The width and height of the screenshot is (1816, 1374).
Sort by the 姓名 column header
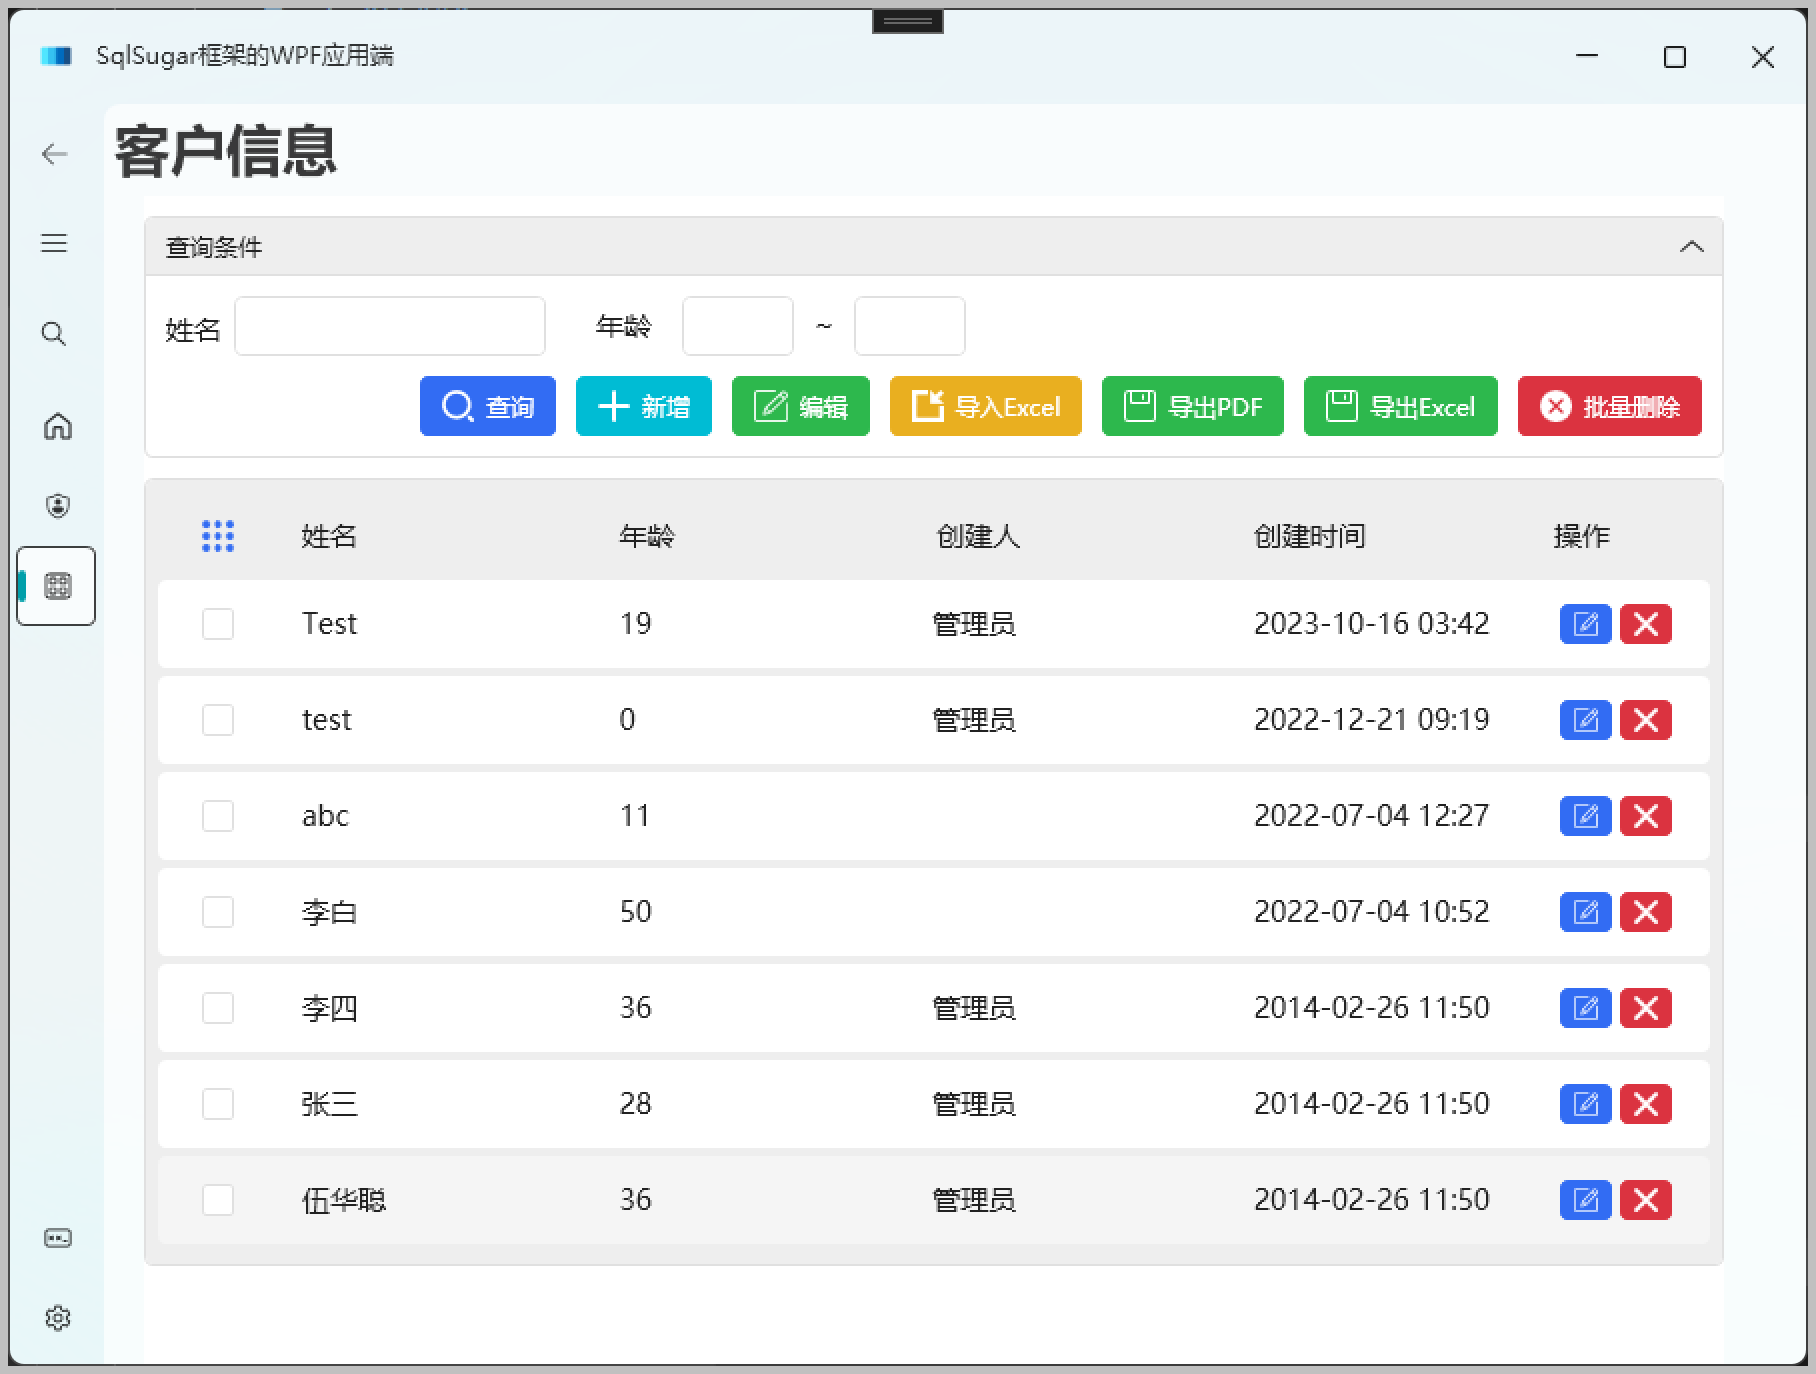tap(329, 536)
